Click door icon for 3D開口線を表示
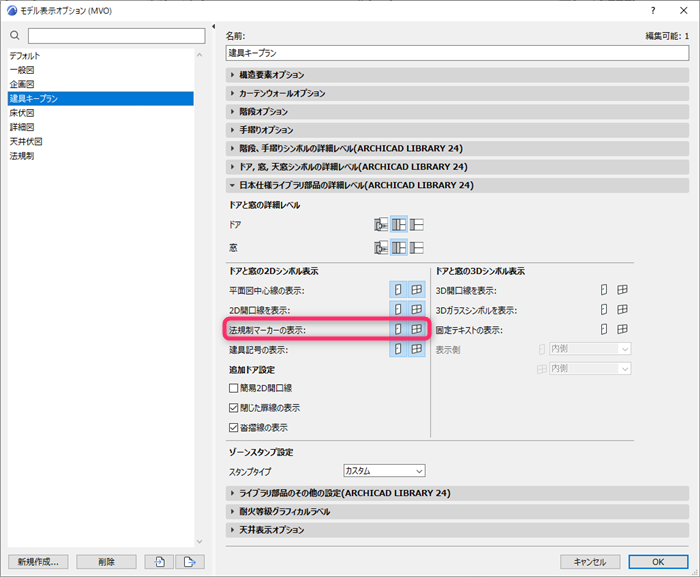 click(x=604, y=290)
